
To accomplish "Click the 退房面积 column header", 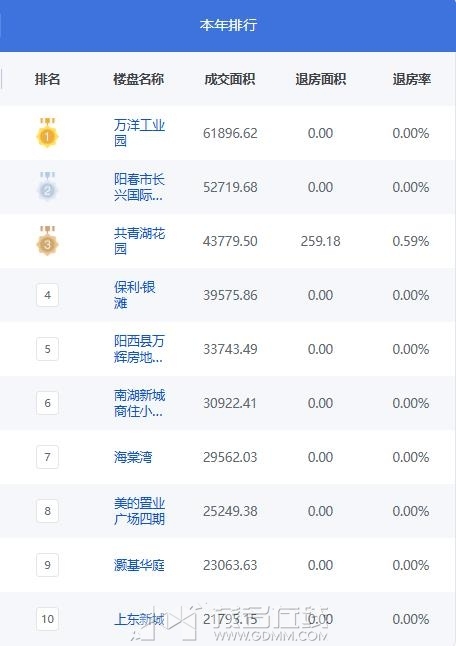I will tap(320, 79).
